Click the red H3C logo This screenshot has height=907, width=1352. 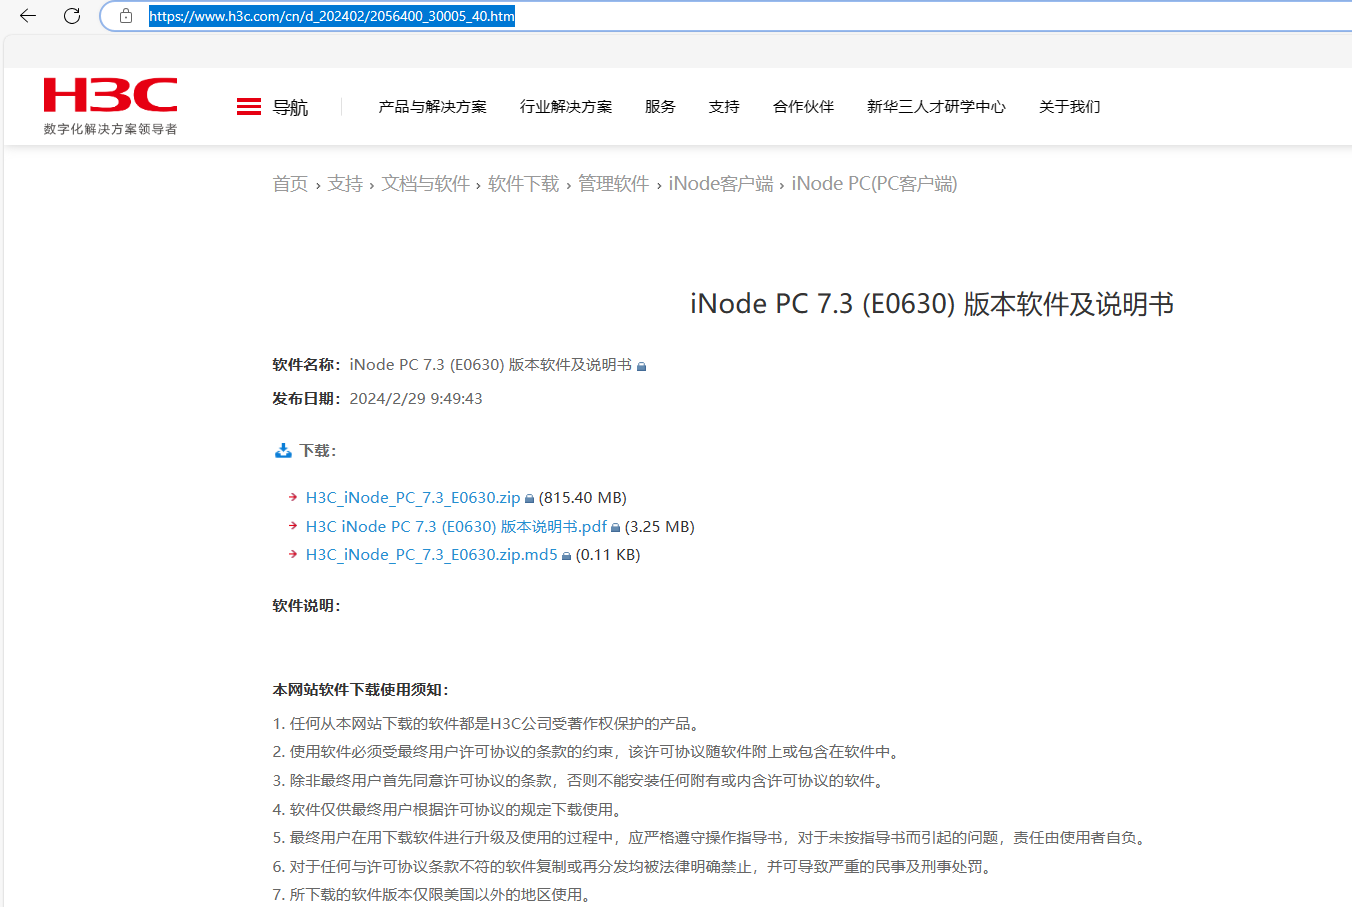coord(110,95)
